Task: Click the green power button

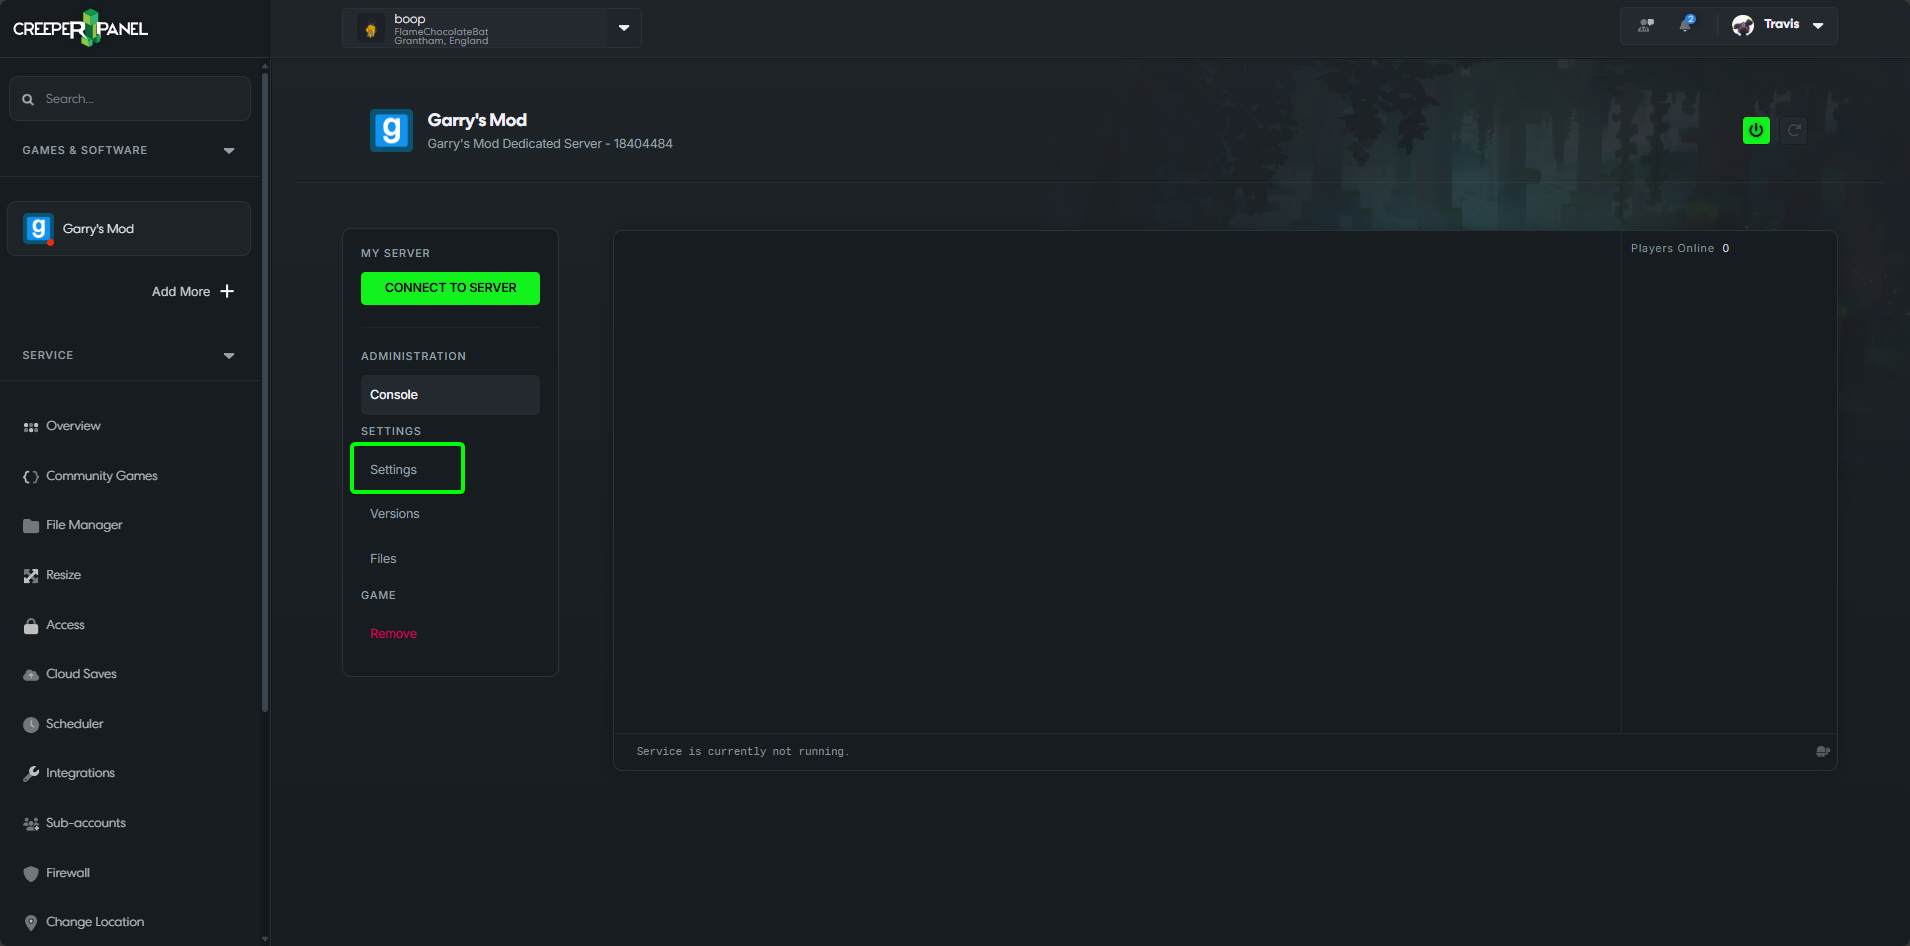Action: coord(1756,130)
